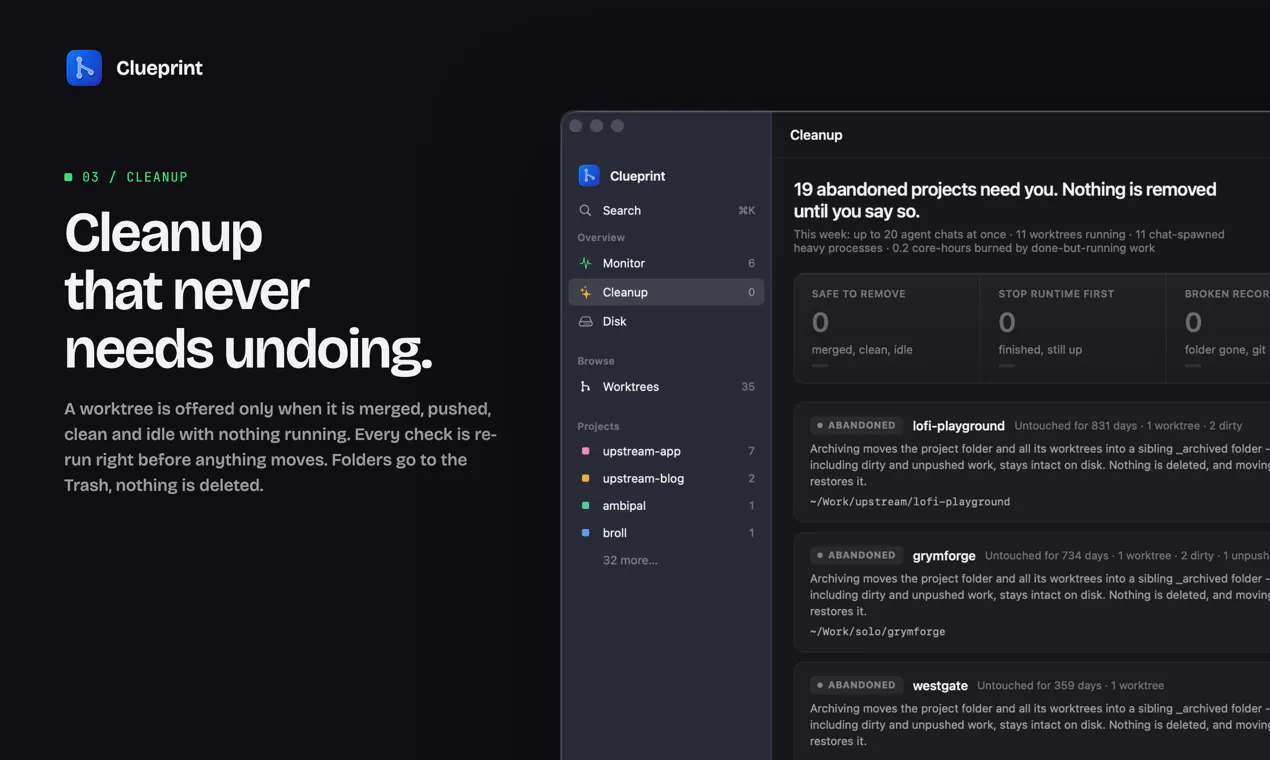Click path ~/Work/solo/grymforge

pyautogui.click(x=877, y=632)
